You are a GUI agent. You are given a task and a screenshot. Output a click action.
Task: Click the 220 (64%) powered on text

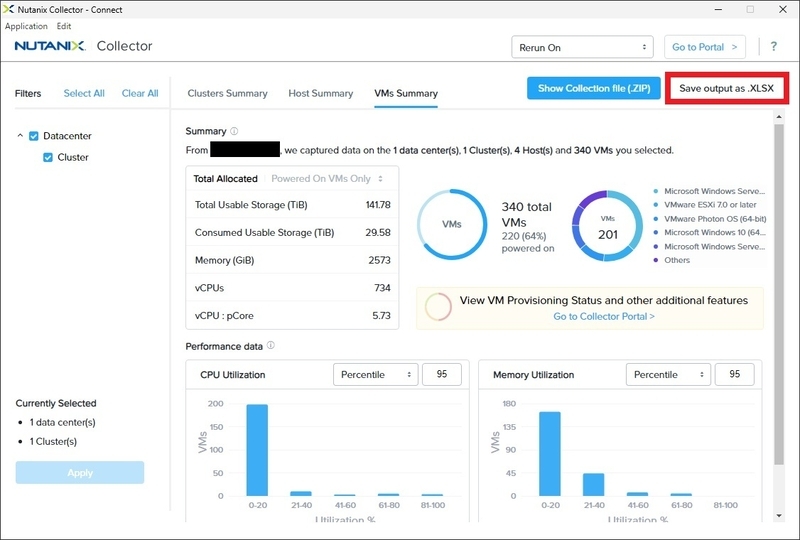click(x=528, y=242)
